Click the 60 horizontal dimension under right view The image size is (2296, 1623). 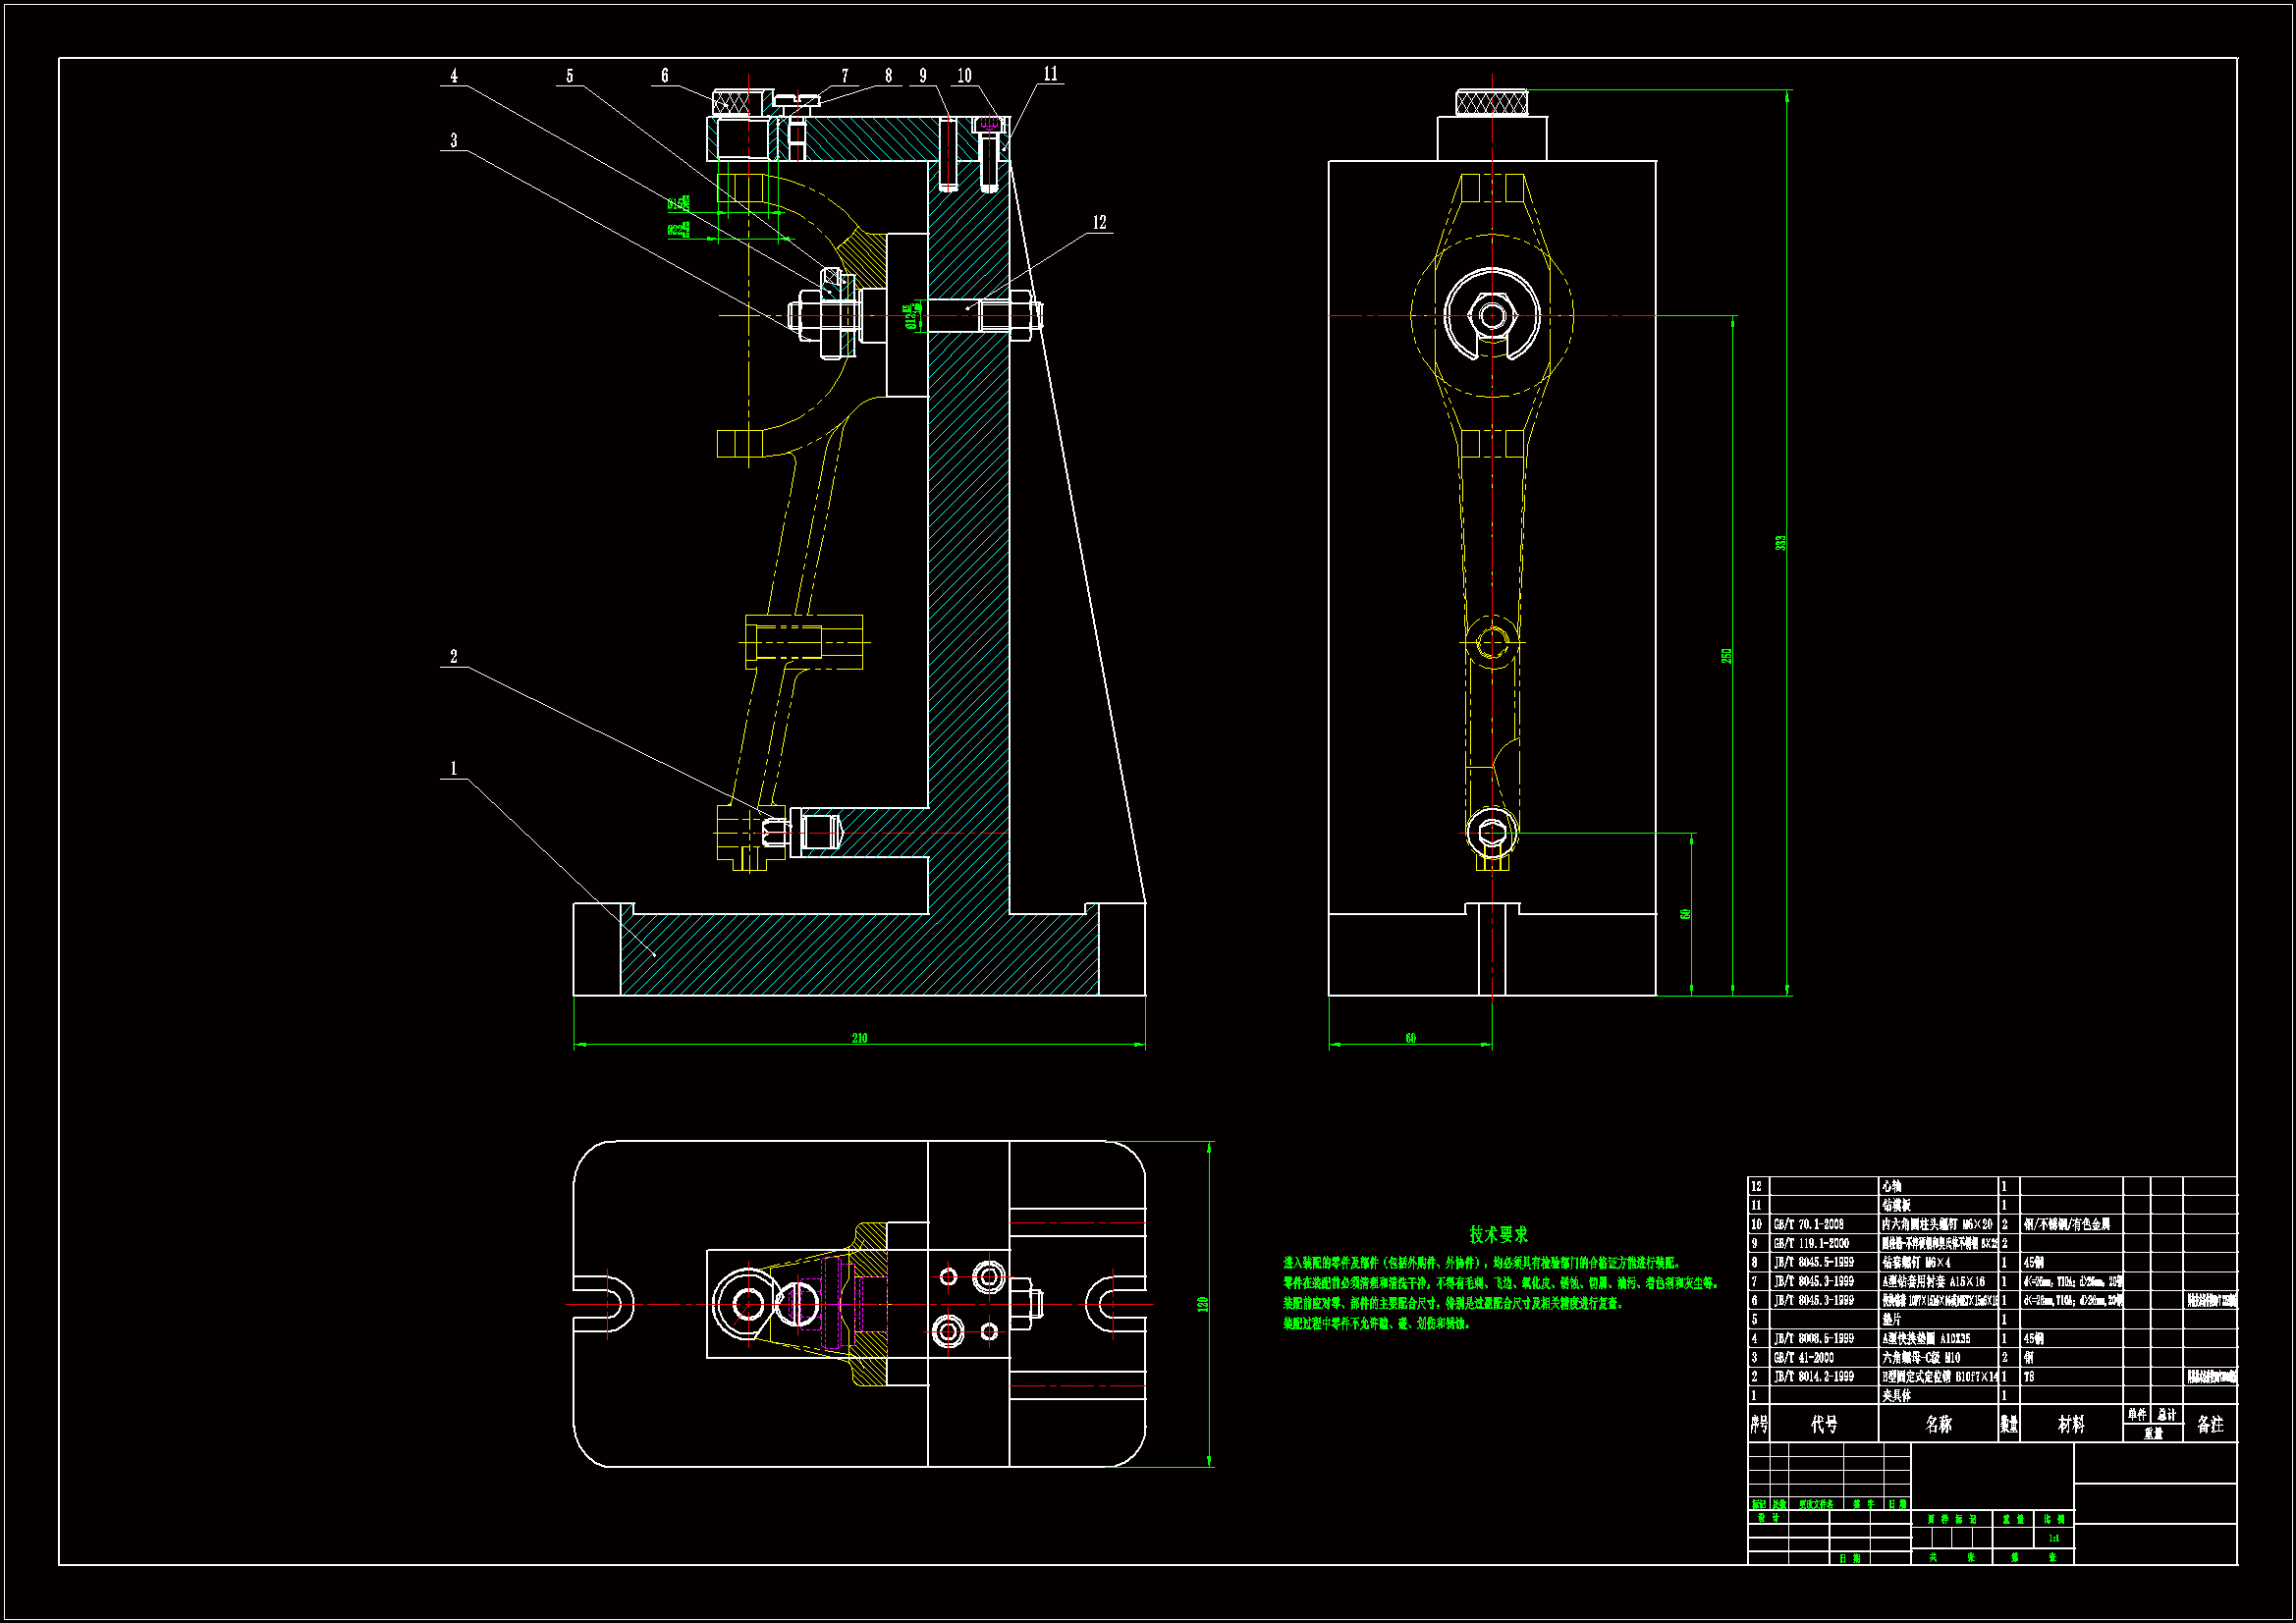(1410, 1038)
